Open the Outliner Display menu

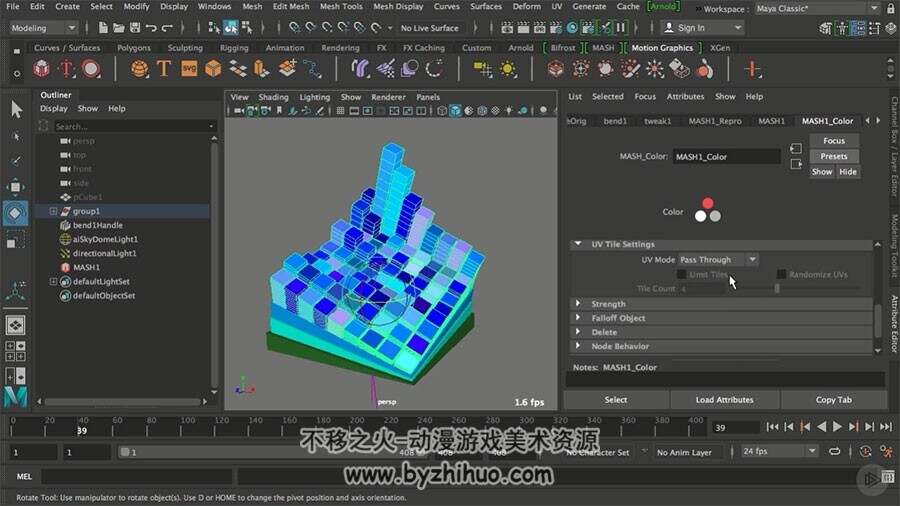[53, 108]
